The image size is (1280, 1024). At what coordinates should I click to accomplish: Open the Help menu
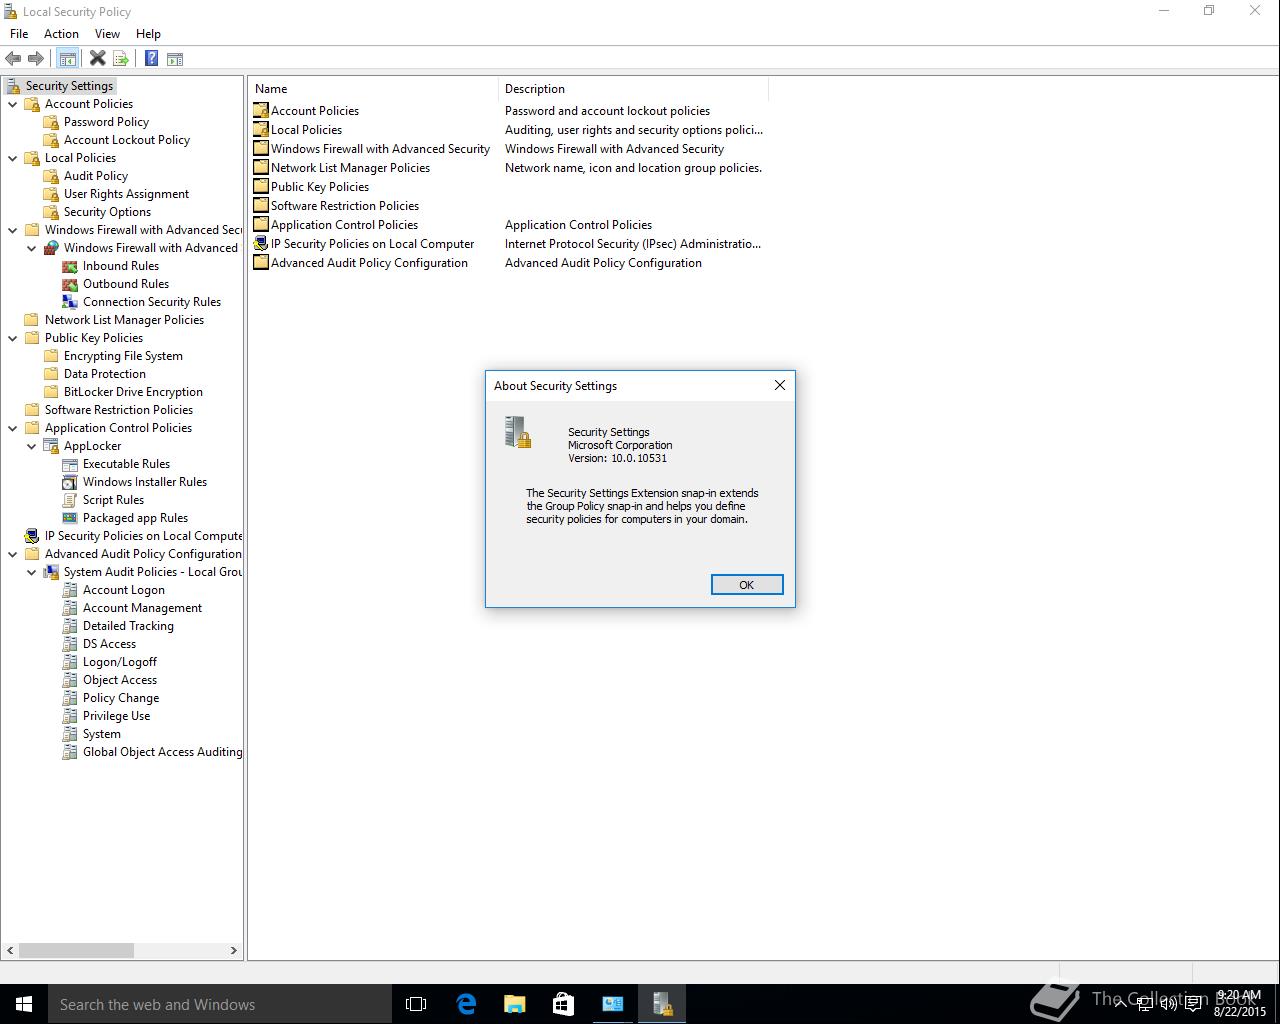click(148, 34)
